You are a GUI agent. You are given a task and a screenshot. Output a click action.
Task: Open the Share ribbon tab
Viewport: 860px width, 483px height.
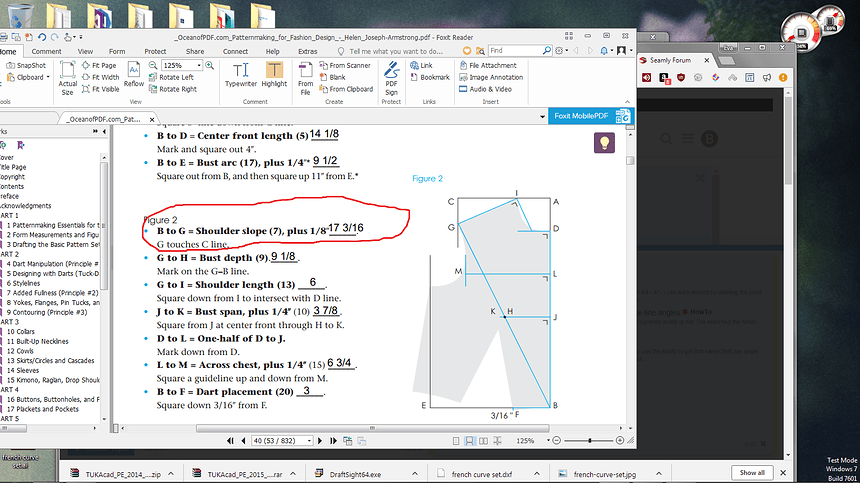tap(195, 52)
